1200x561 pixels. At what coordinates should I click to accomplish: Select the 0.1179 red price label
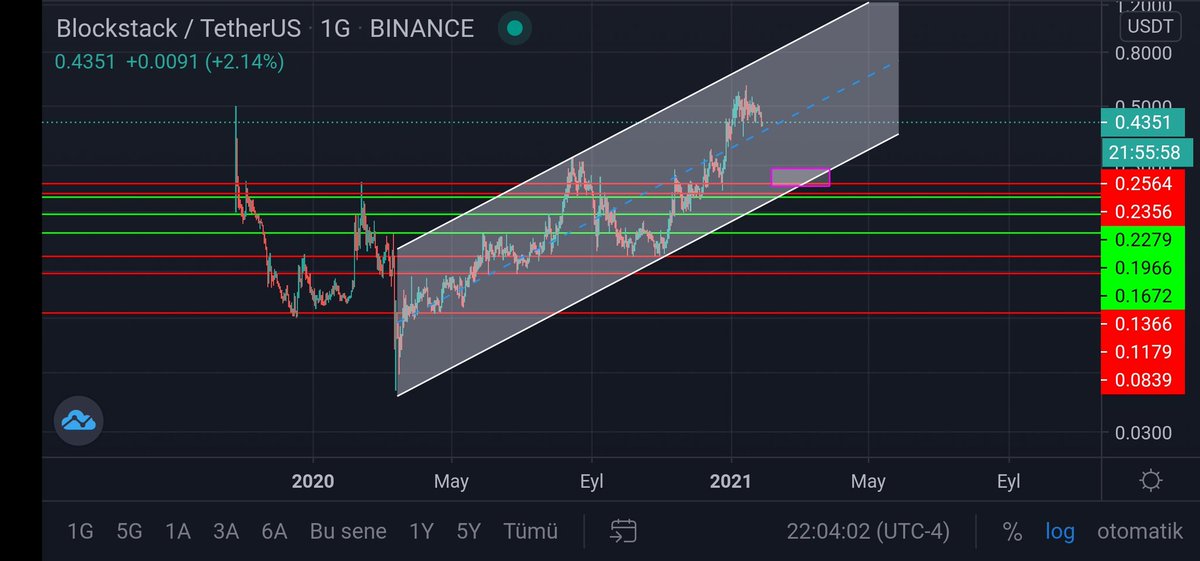[x=1142, y=352]
